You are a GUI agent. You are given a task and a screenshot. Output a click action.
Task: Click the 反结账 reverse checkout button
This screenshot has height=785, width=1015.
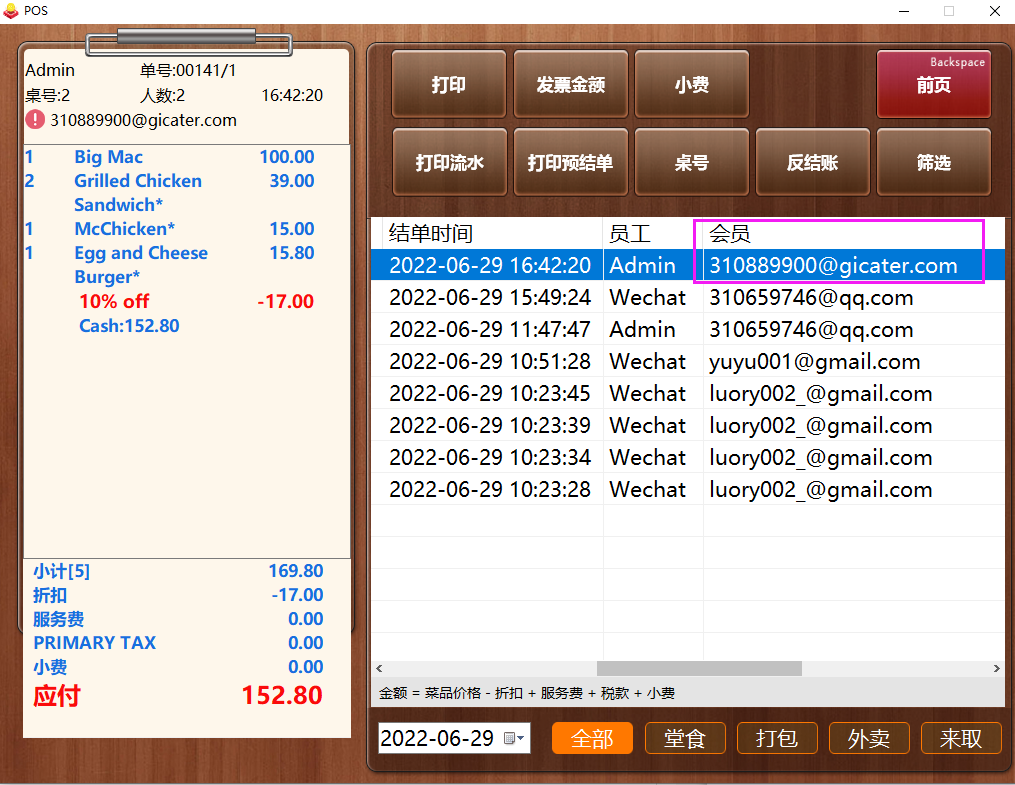click(x=812, y=162)
